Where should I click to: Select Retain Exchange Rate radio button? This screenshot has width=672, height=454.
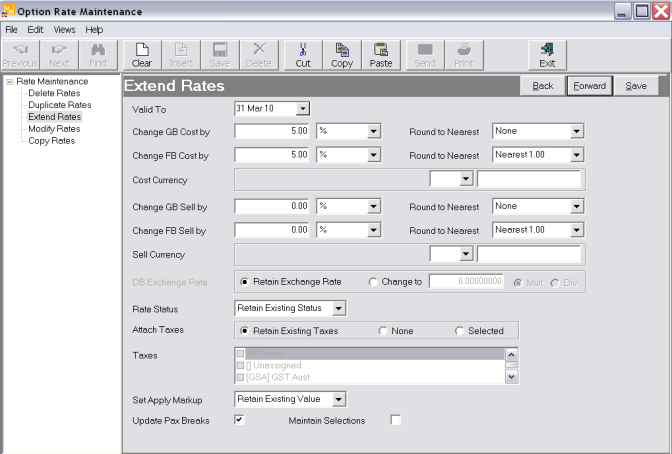244,282
